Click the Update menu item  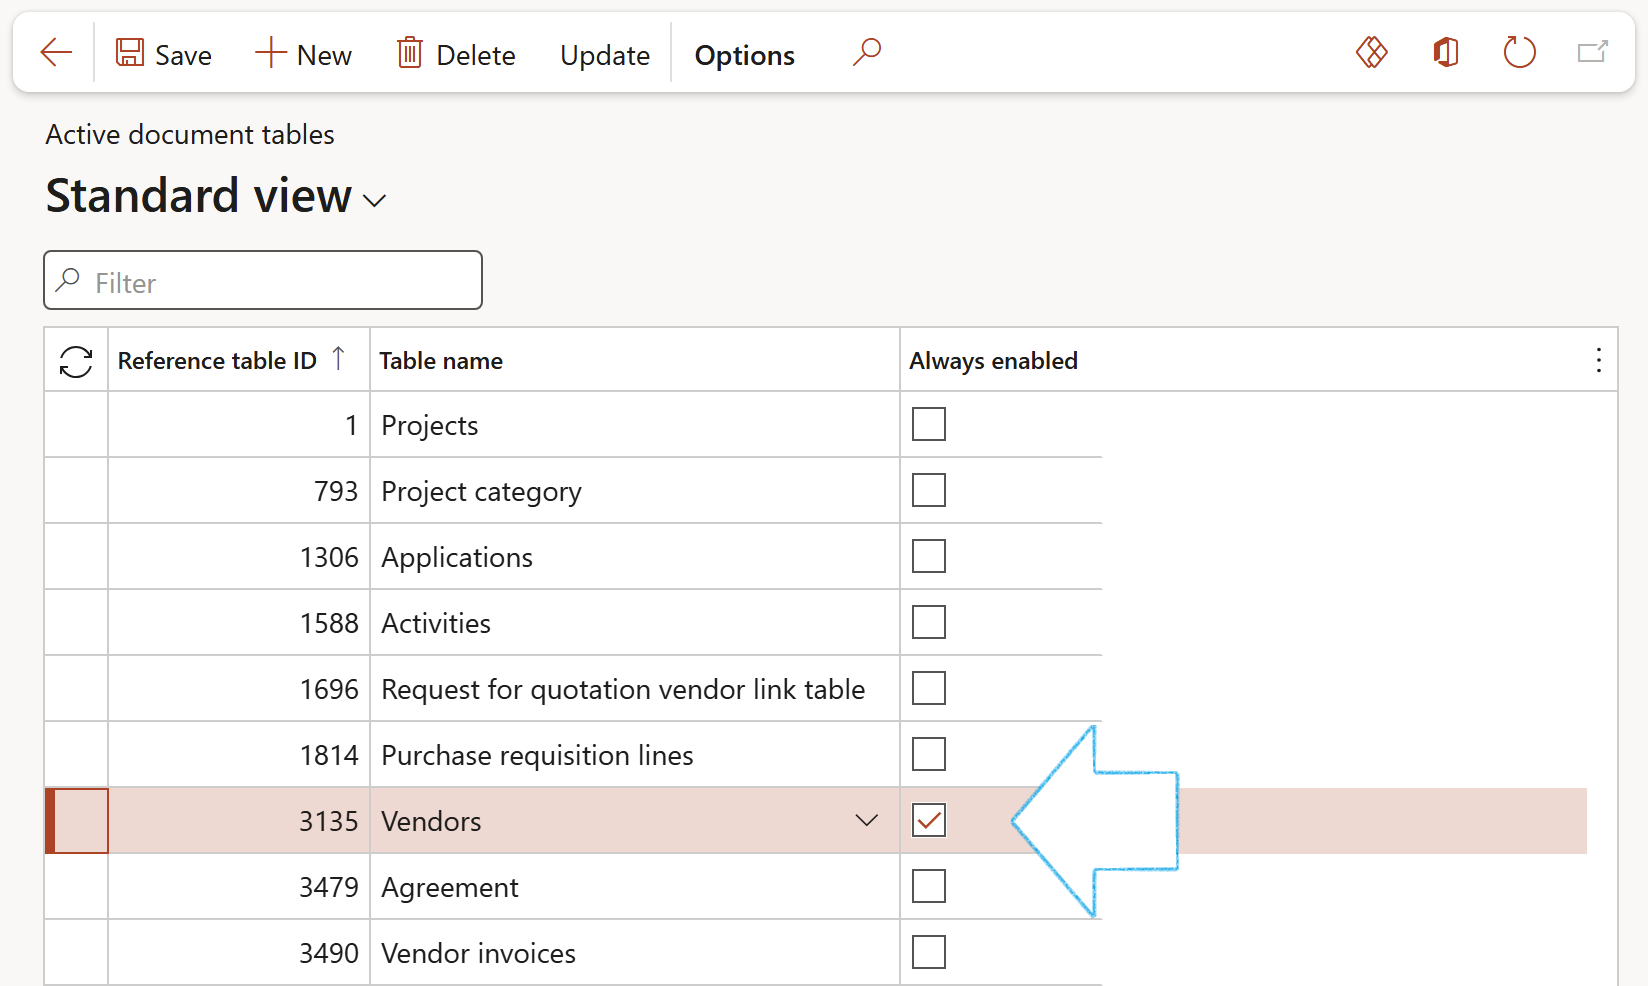pyautogui.click(x=604, y=55)
